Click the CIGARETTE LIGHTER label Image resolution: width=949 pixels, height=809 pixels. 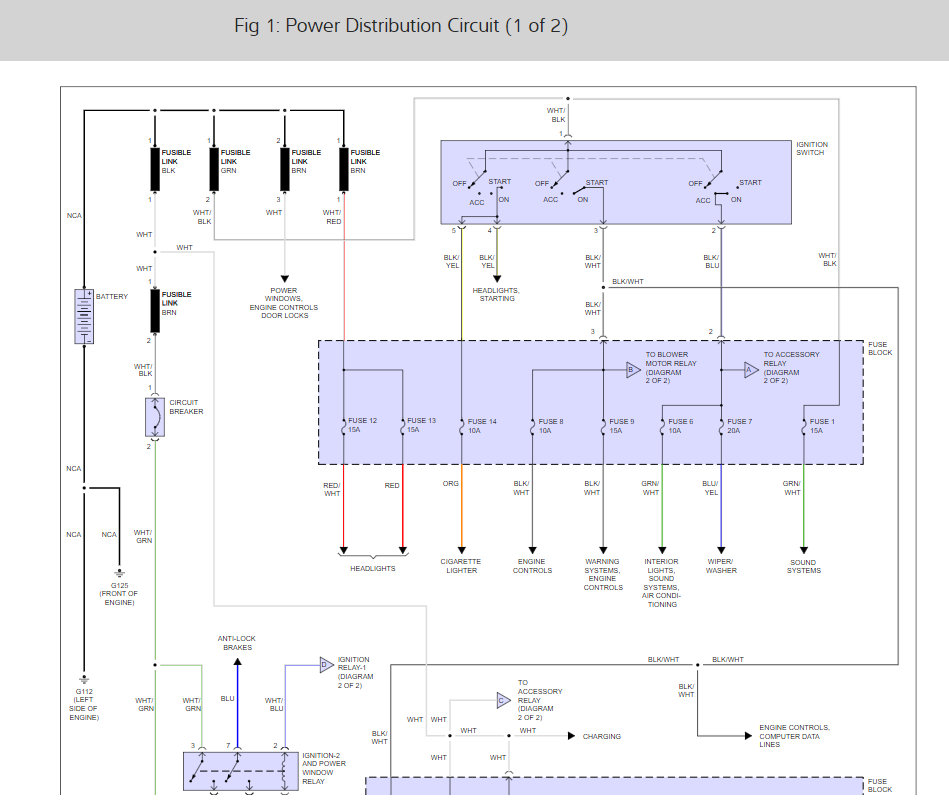point(461,566)
